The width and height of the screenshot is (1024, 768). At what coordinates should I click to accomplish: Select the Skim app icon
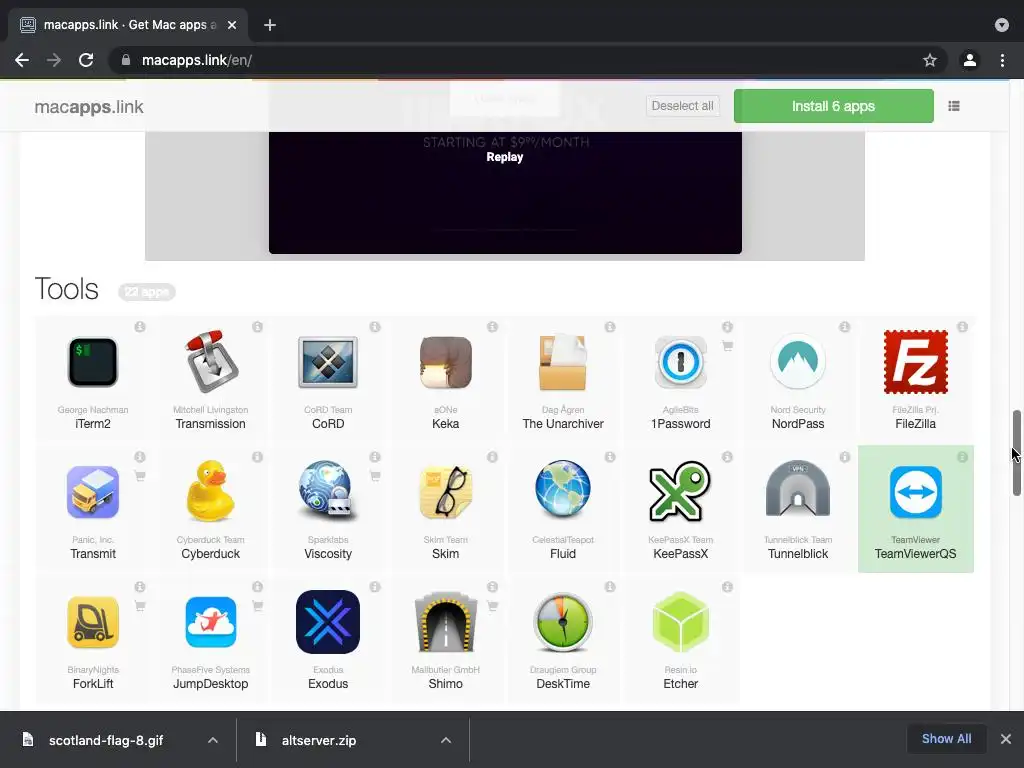tap(445, 492)
